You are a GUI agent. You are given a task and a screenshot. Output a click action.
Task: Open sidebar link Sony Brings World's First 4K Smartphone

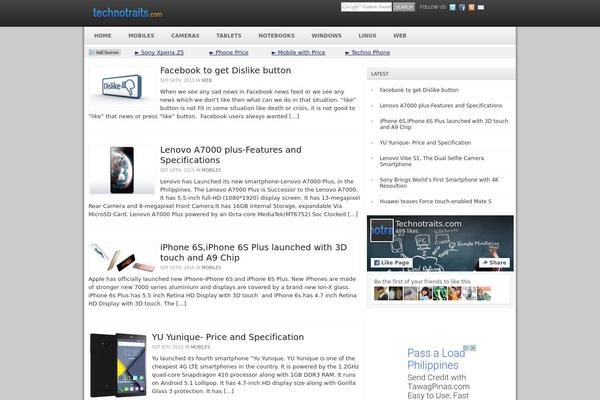(439, 183)
